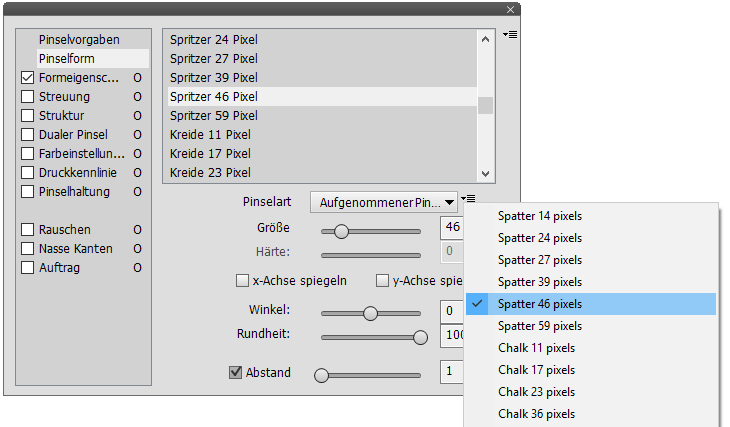Click the brush list scroll-up arrow

(x=486, y=39)
